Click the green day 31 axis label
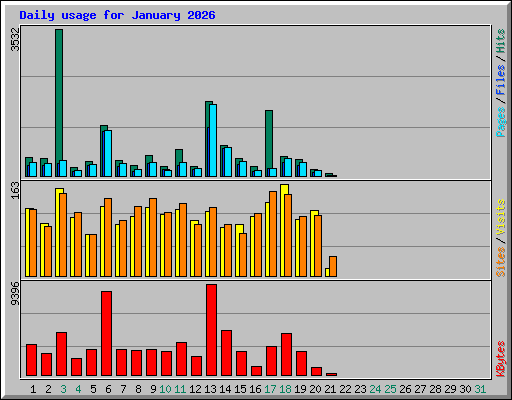 click(480, 389)
